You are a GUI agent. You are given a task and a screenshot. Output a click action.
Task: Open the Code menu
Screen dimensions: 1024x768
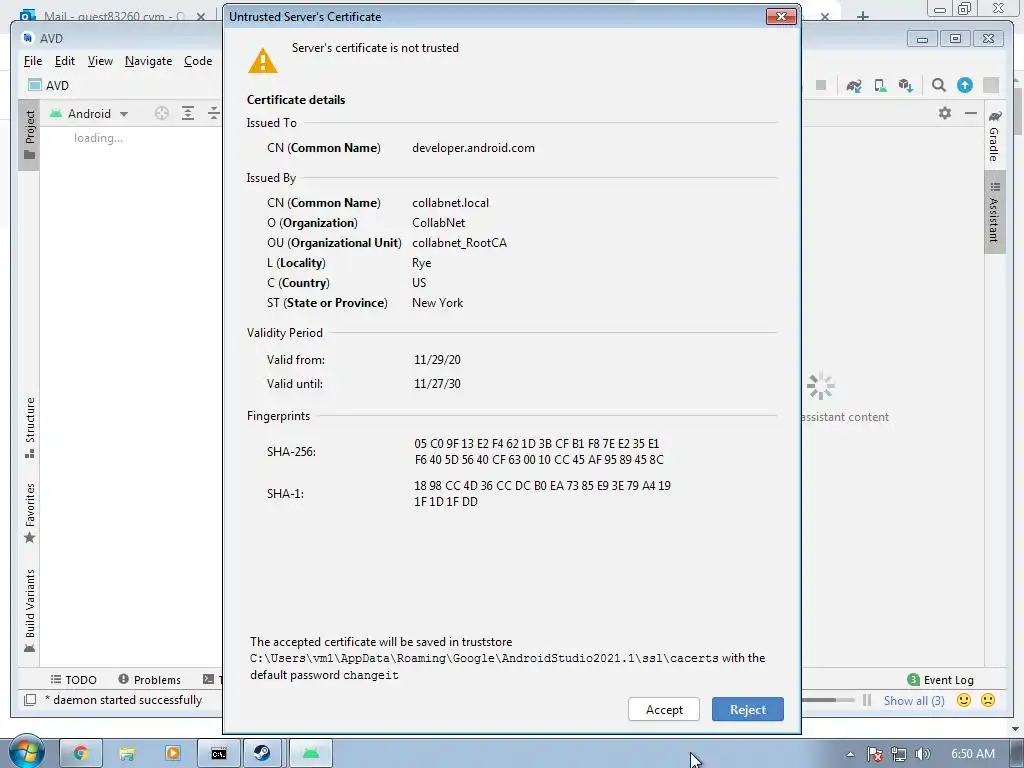[x=198, y=61]
